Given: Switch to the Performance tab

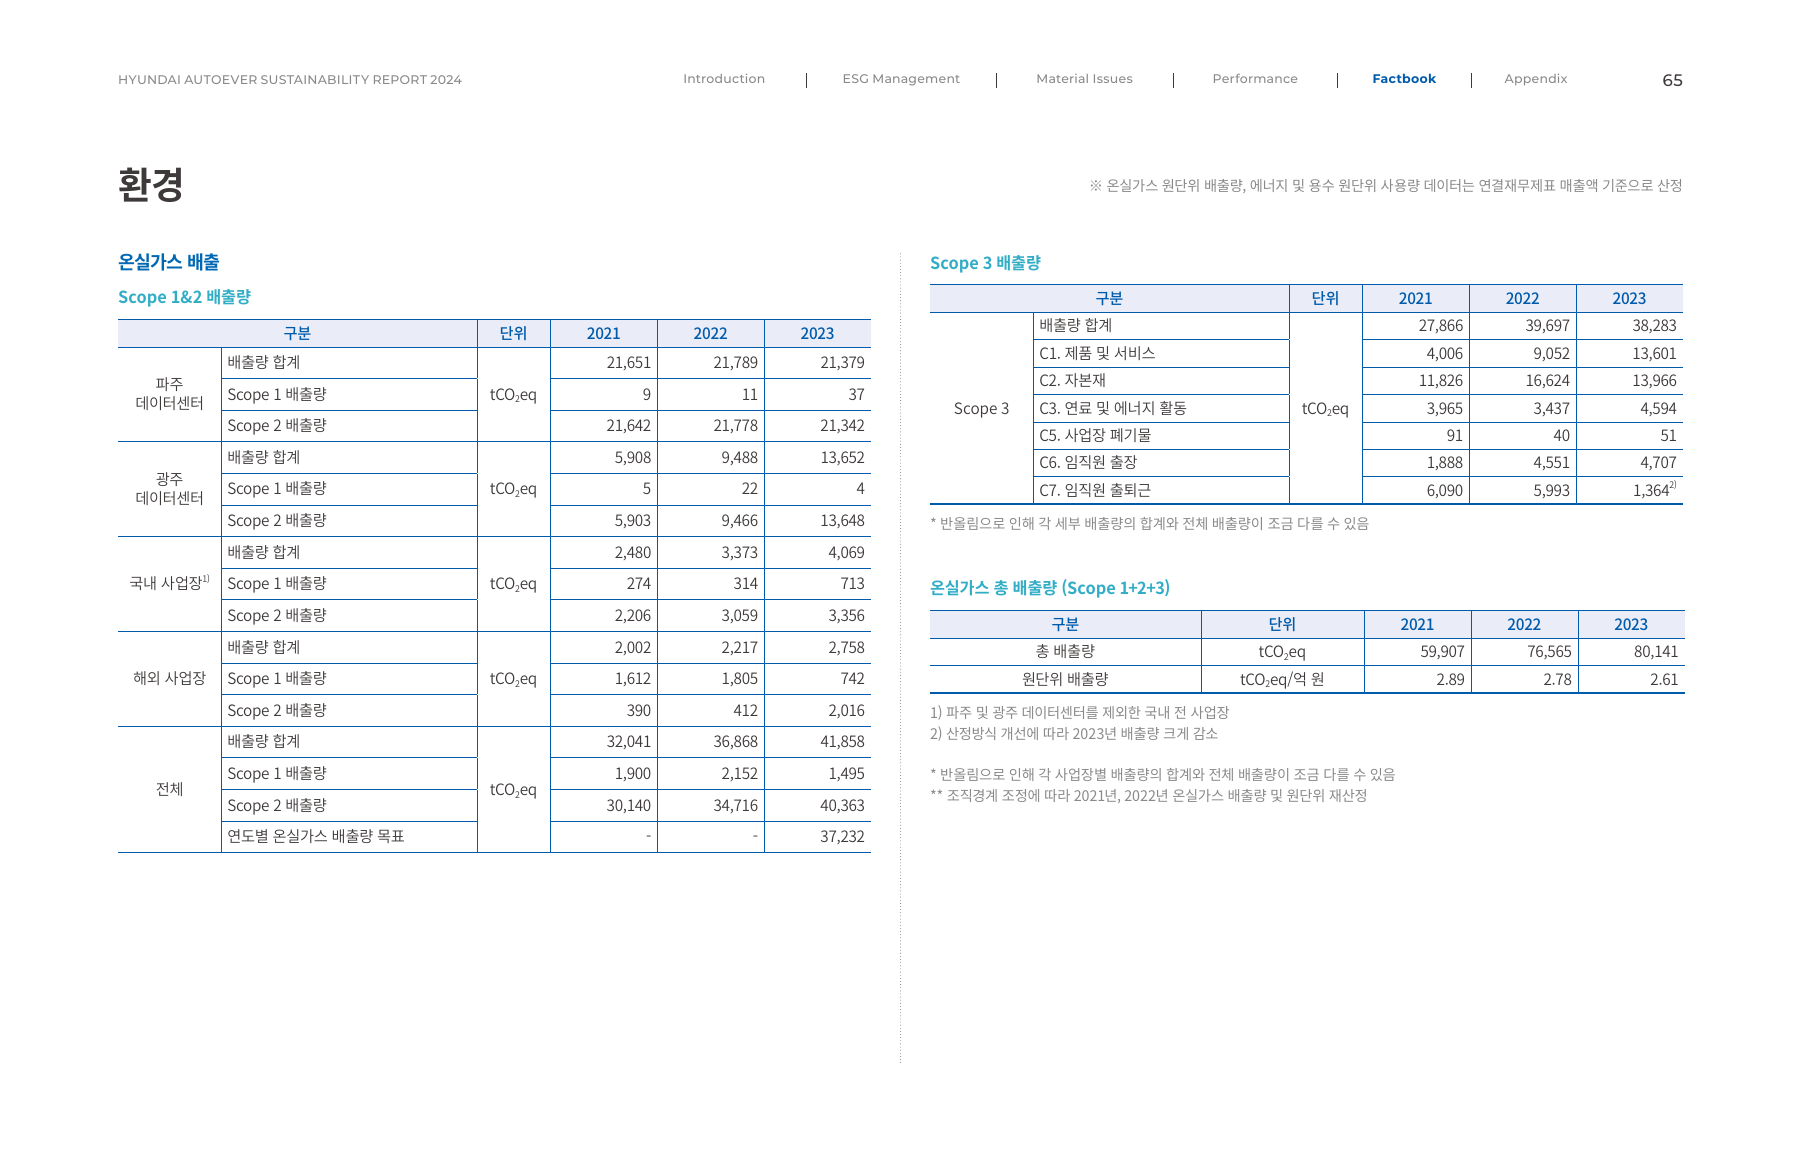Looking at the screenshot, I should click(1254, 79).
